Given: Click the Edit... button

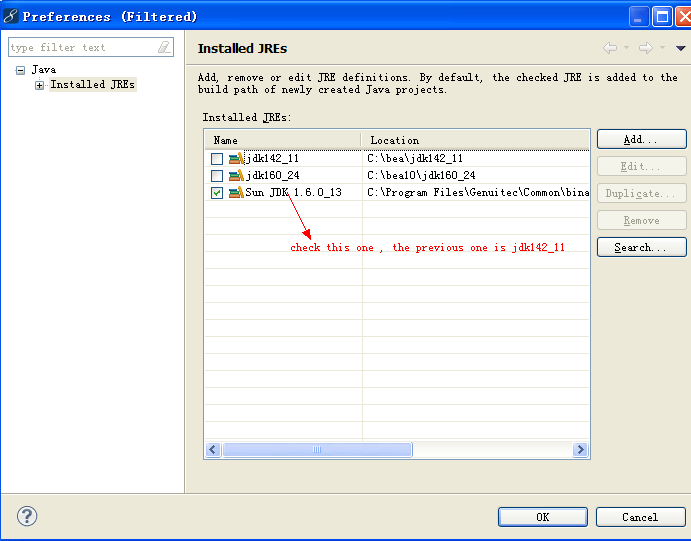Looking at the screenshot, I should (642, 166).
